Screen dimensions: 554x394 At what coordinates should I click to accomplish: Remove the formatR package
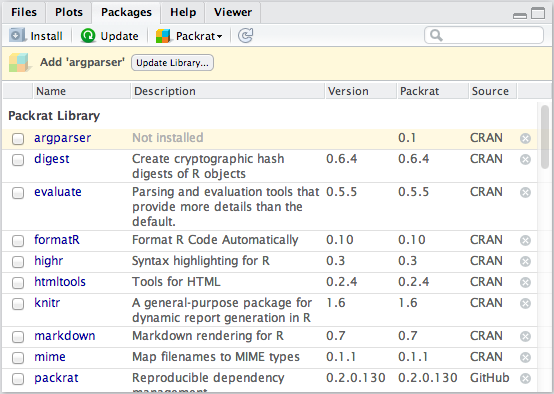click(x=525, y=240)
